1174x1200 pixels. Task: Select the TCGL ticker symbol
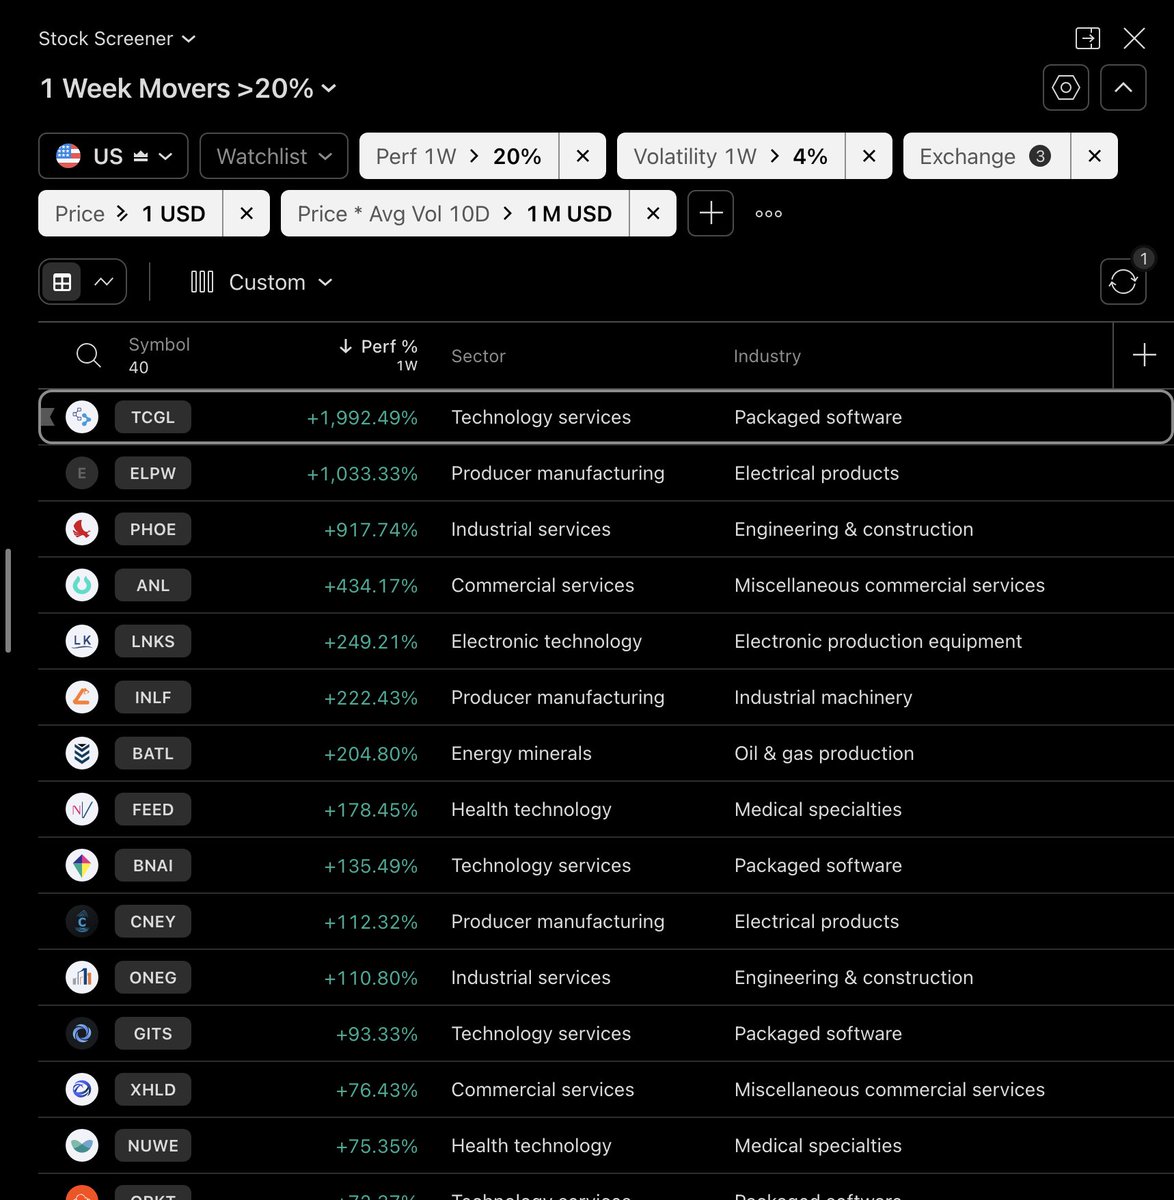pos(153,417)
